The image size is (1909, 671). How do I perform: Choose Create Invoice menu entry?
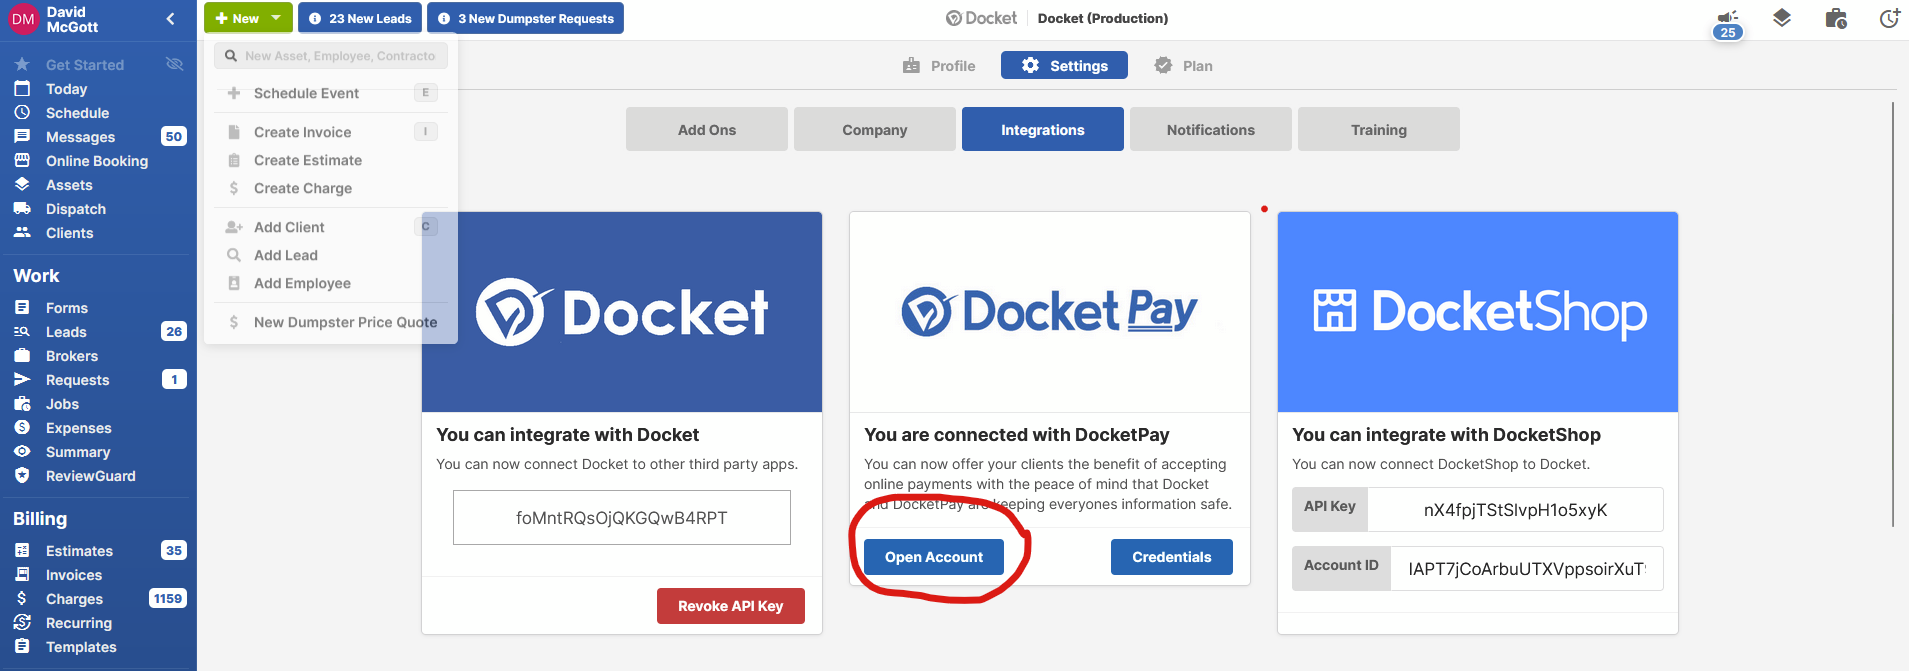(331, 132)
